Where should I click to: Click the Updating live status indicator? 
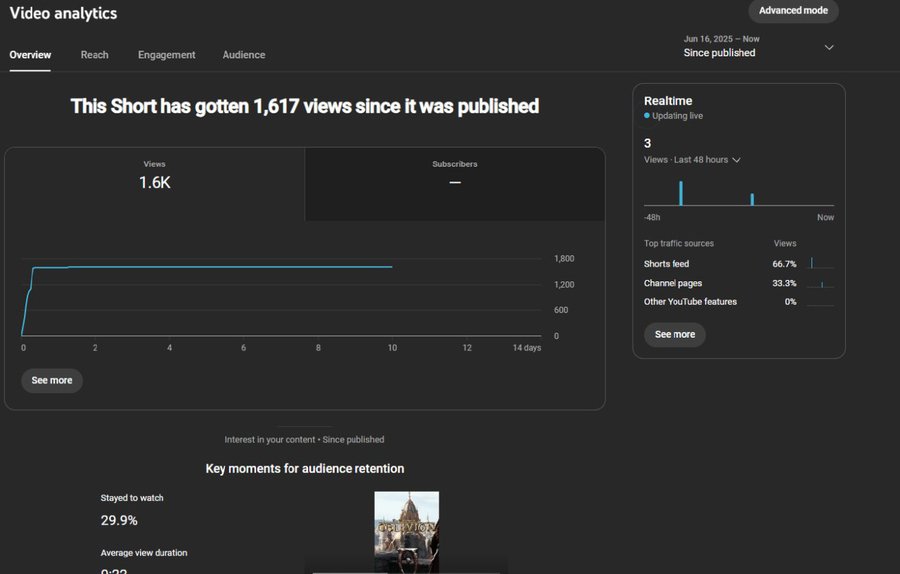coord(673,116)
